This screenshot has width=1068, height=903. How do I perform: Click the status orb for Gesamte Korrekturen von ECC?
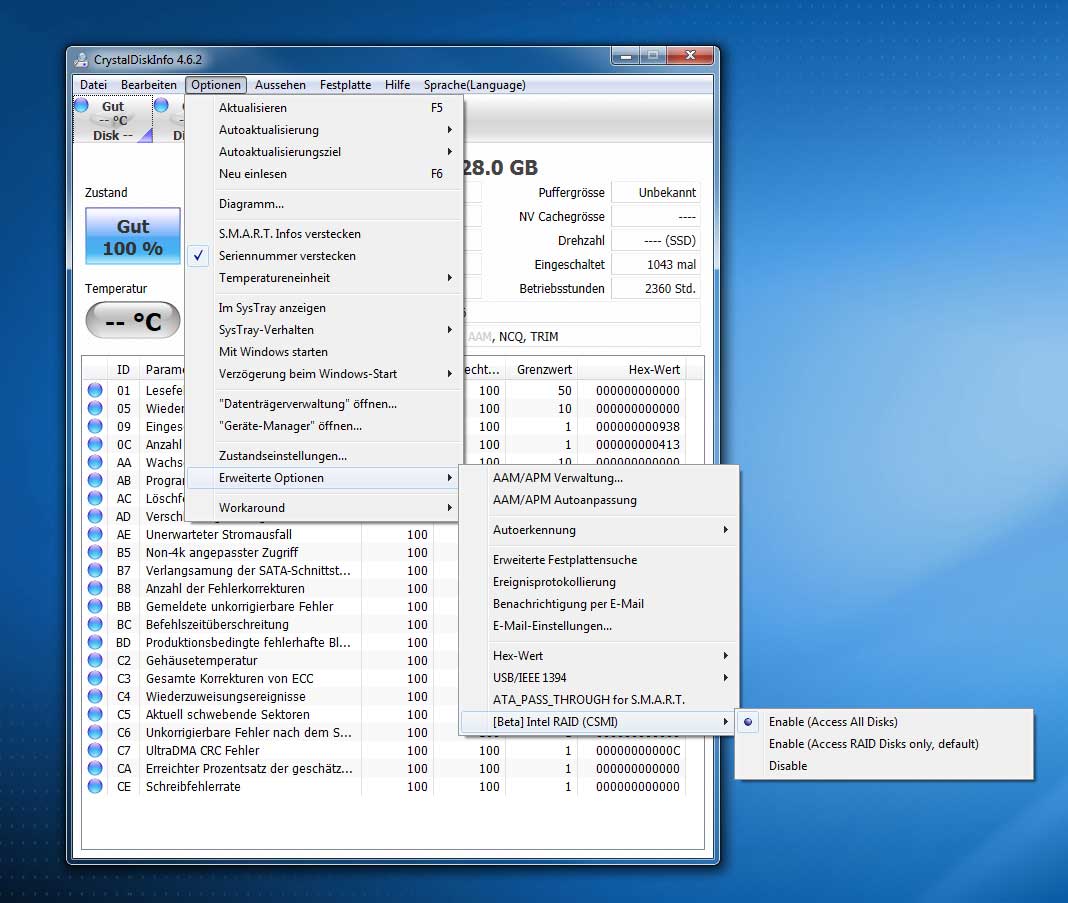(x=95, y=678)
